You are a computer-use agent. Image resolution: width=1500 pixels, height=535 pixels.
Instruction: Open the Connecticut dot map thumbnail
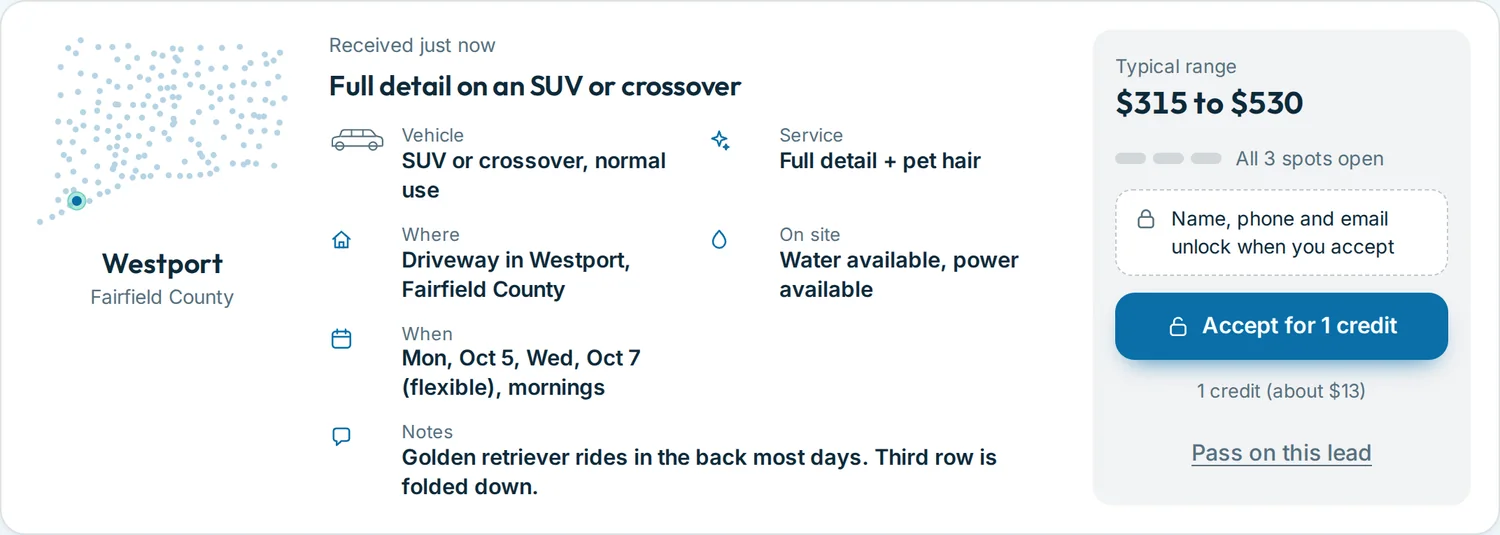click(x=162, y=130)
